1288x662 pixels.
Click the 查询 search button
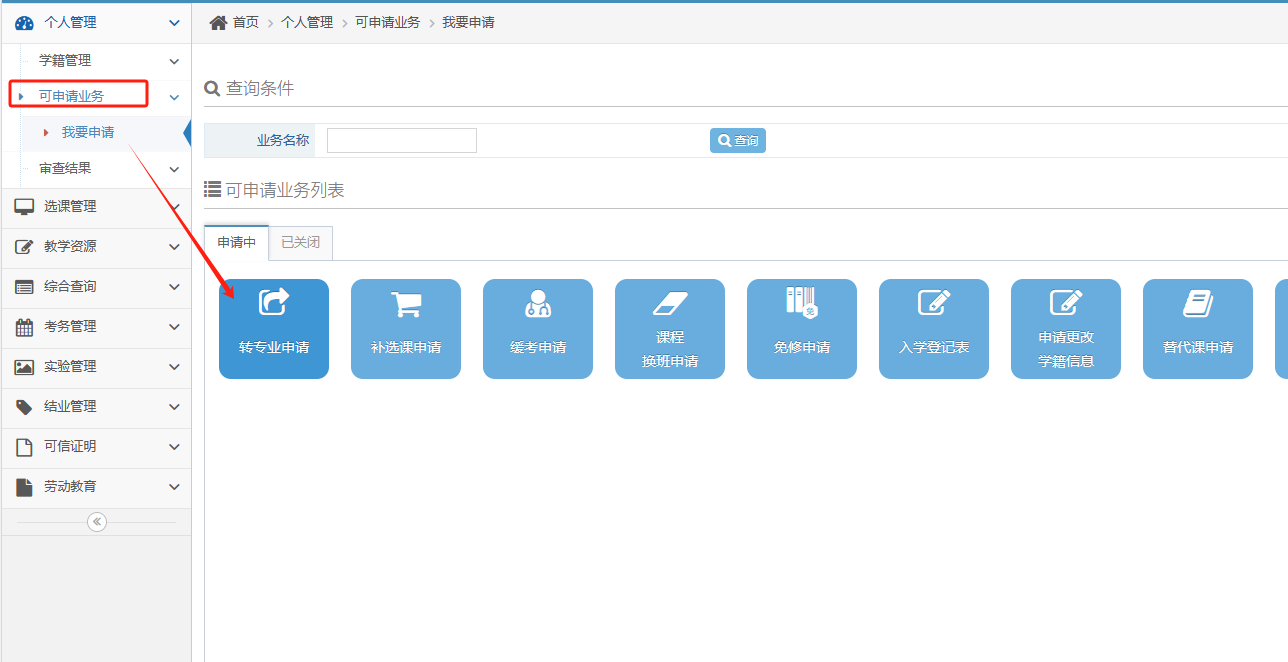[737, 141]
